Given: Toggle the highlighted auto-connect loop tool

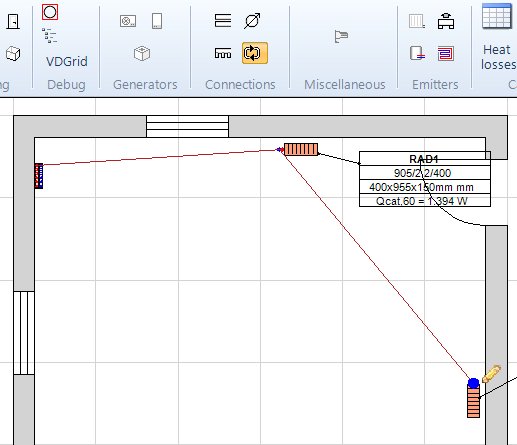Looking at the screenshot, I should (255, 53).
